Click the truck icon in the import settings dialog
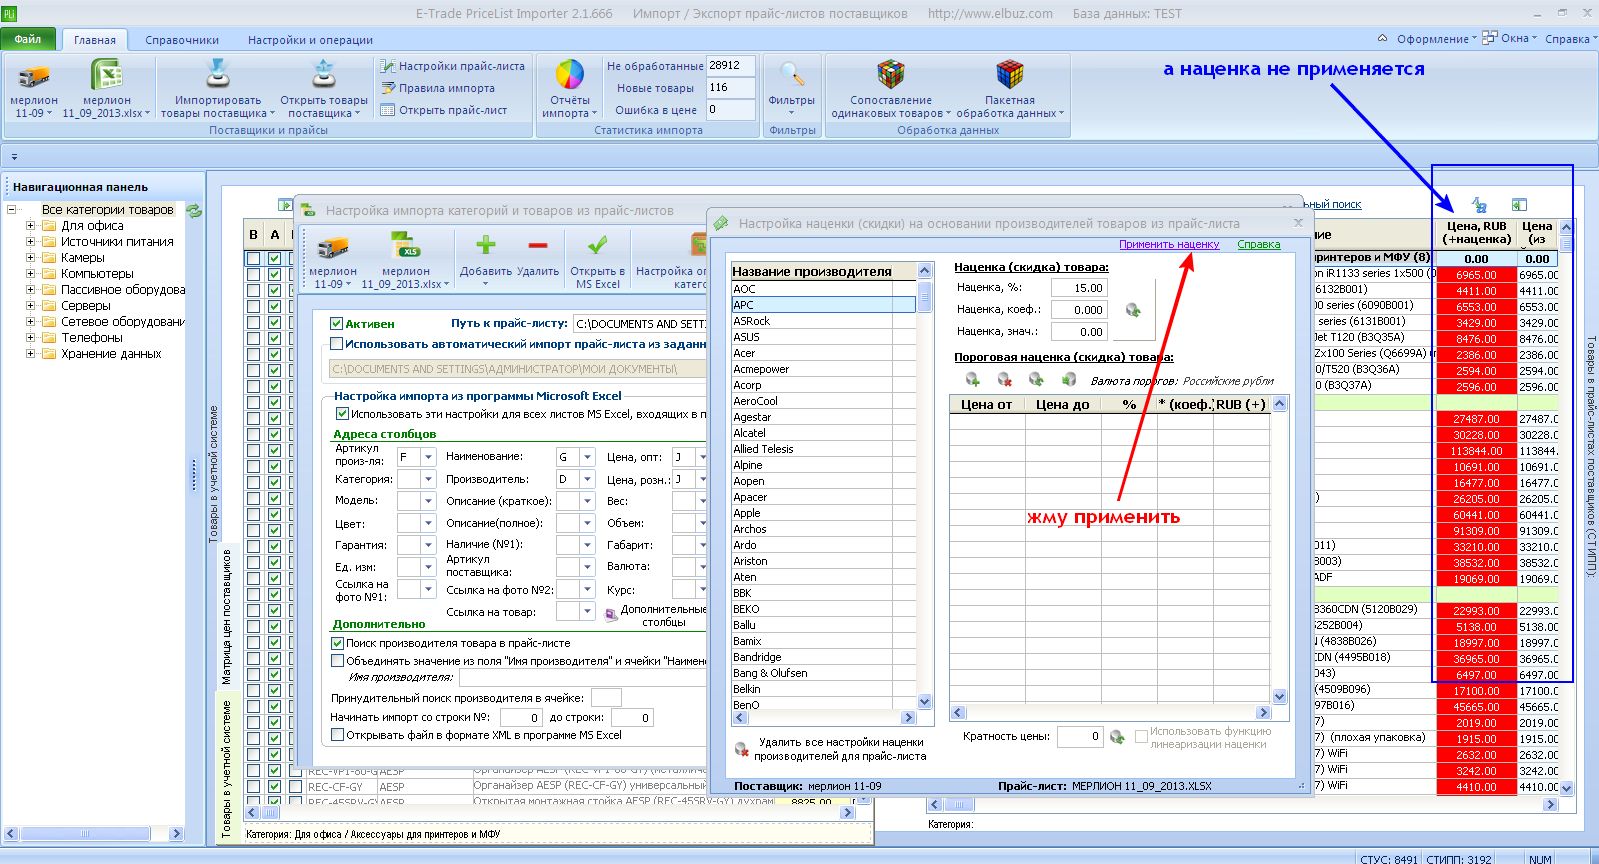The height and width of the screenshot is (864, 1599). [x=333, y=247]
